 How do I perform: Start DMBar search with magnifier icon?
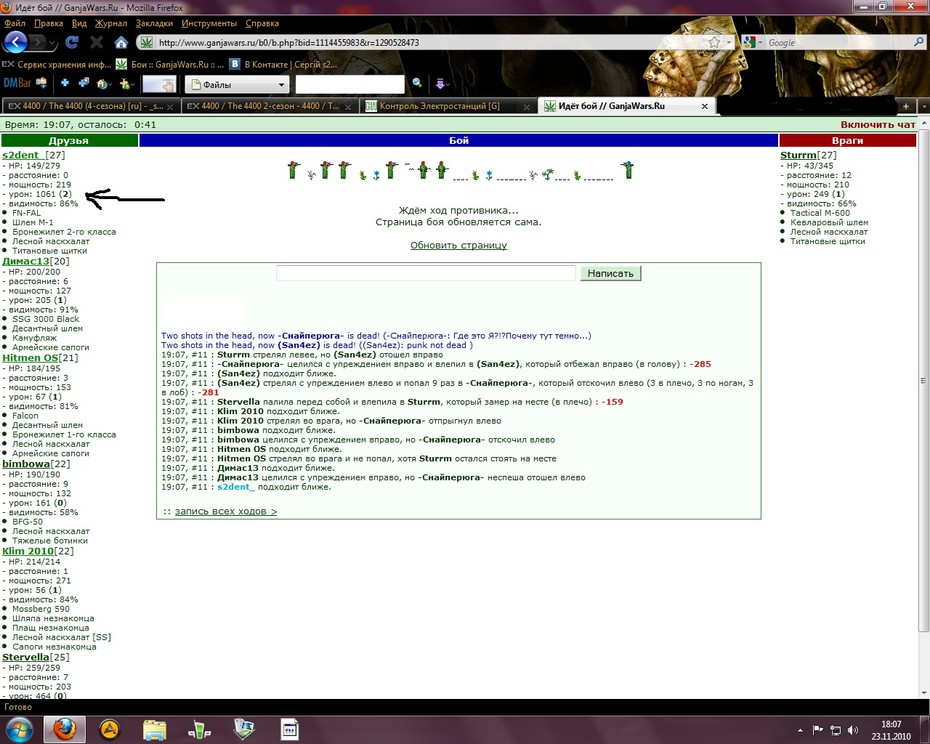(417, 84)
